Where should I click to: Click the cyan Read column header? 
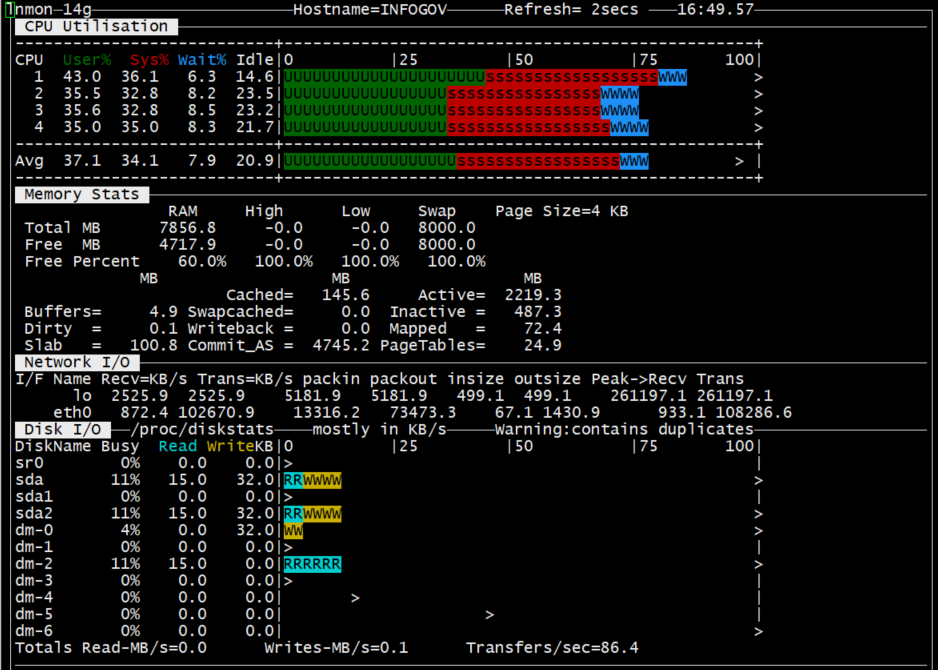click(178, 446)
